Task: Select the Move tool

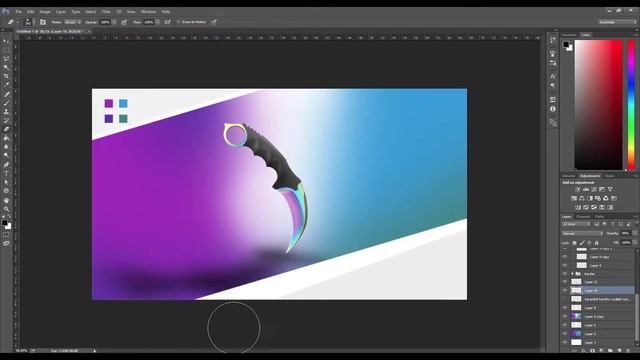Action: coord(6,41)
